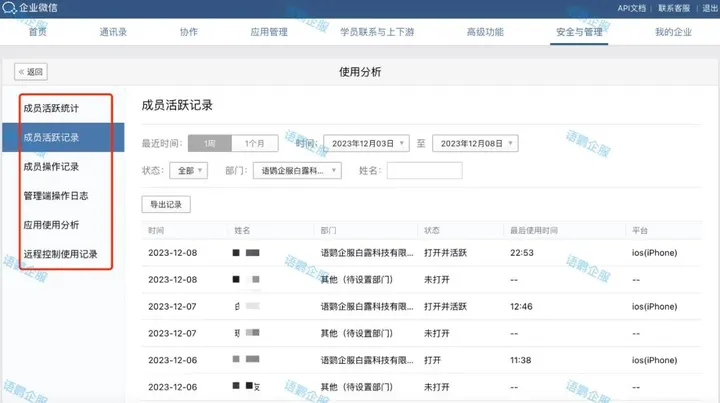Open 应用使用分析 in sidebar
This screenshot has width=720, height=403.
pyautogui.click(x=51, y=225)
